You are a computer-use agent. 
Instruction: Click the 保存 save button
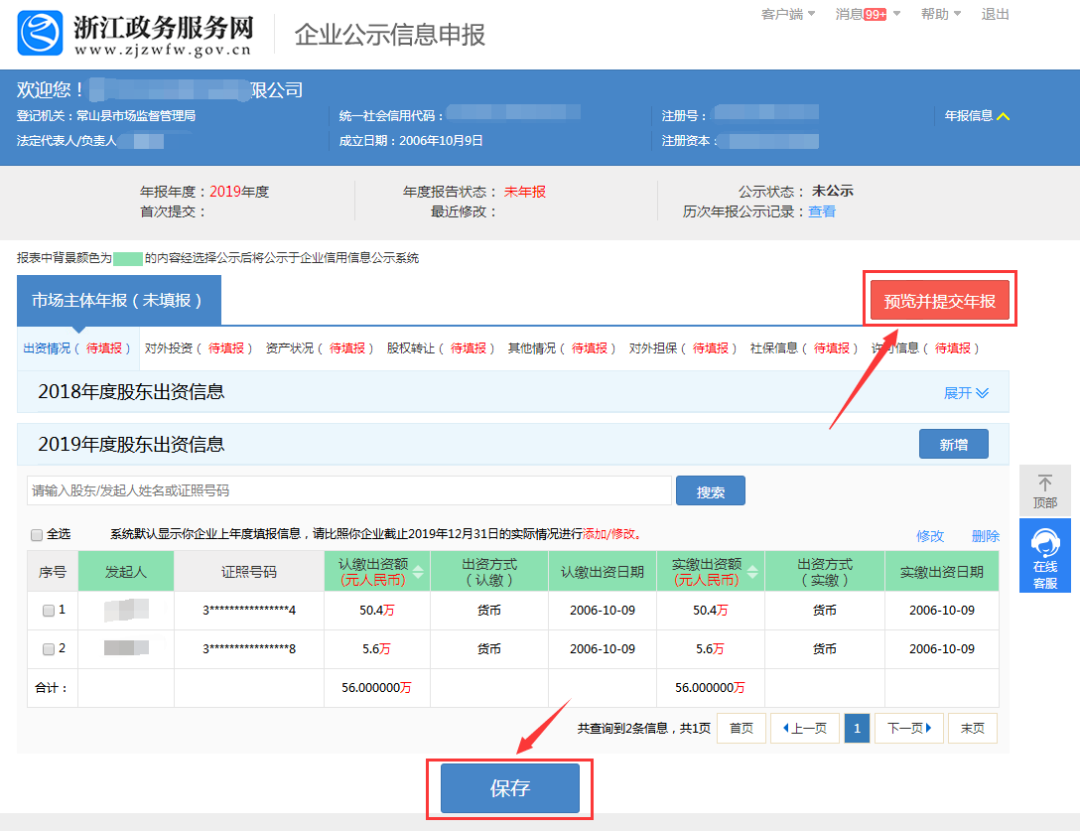(510, 788)
